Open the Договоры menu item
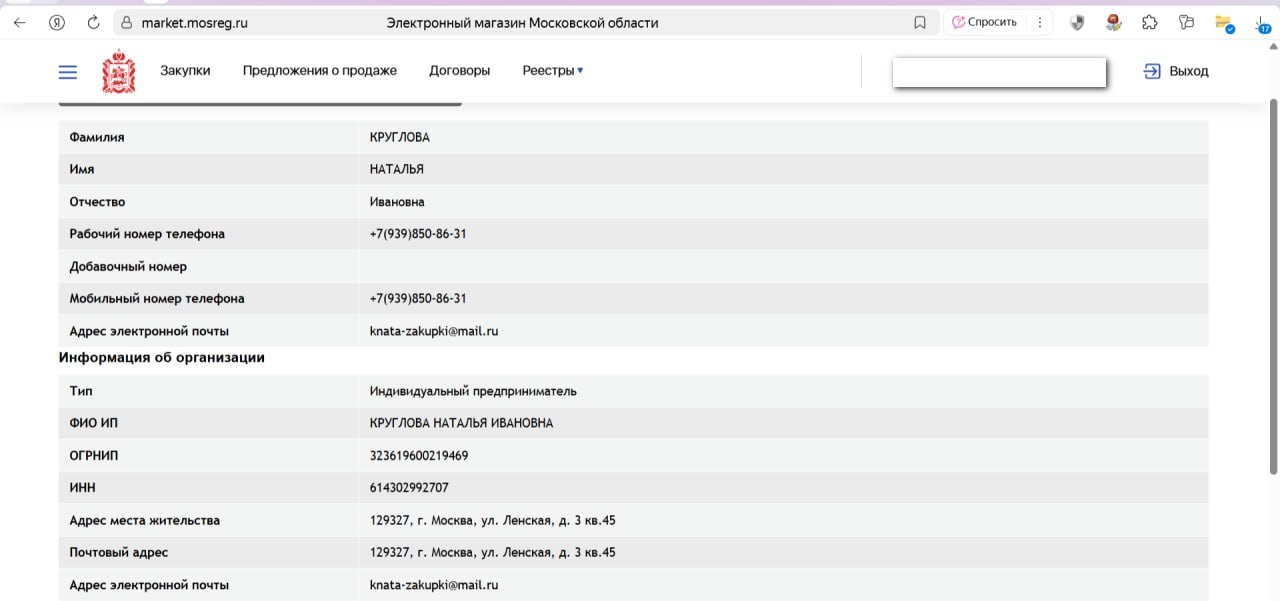Image resolution: width=1280 pixels, height=601 pixels. [460, 70]
